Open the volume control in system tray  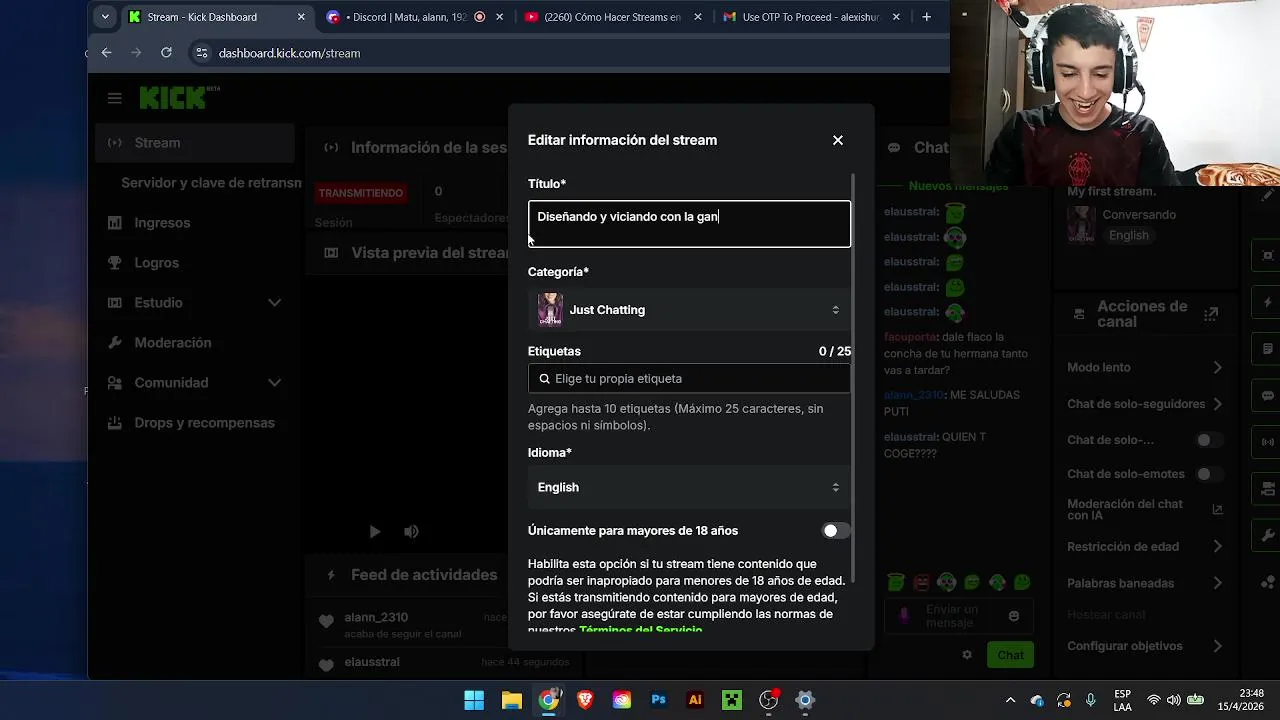pyautogui.click(x=1173, y=700)
